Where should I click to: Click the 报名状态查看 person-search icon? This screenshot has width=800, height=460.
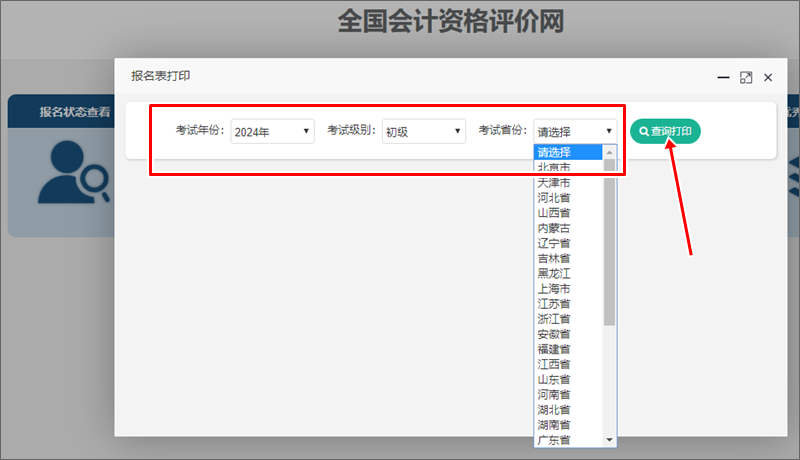click(x=74, y=172)
